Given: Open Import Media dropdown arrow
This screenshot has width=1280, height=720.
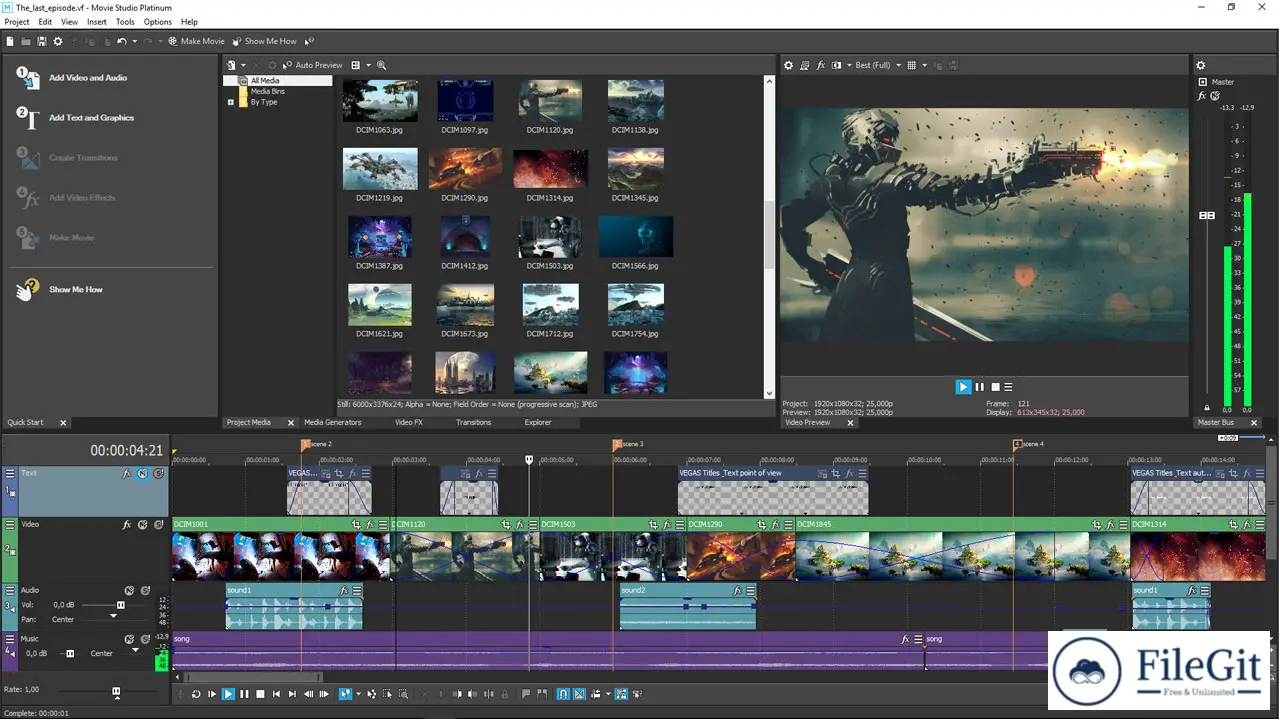Looking at the screenshot, I should (x=243, y=65).
